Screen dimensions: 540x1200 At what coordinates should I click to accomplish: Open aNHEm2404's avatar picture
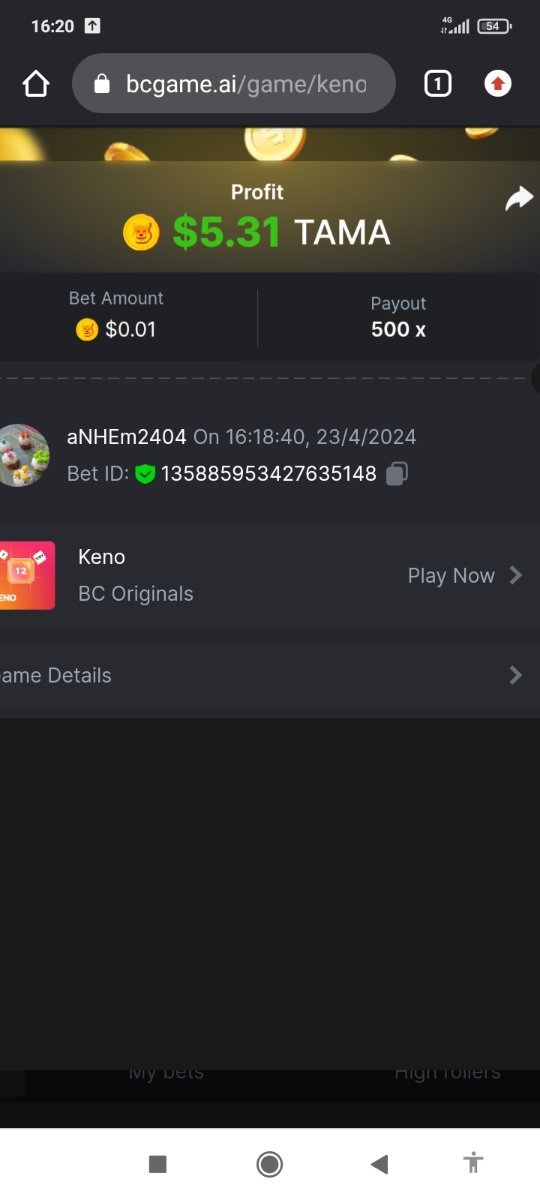24,455
